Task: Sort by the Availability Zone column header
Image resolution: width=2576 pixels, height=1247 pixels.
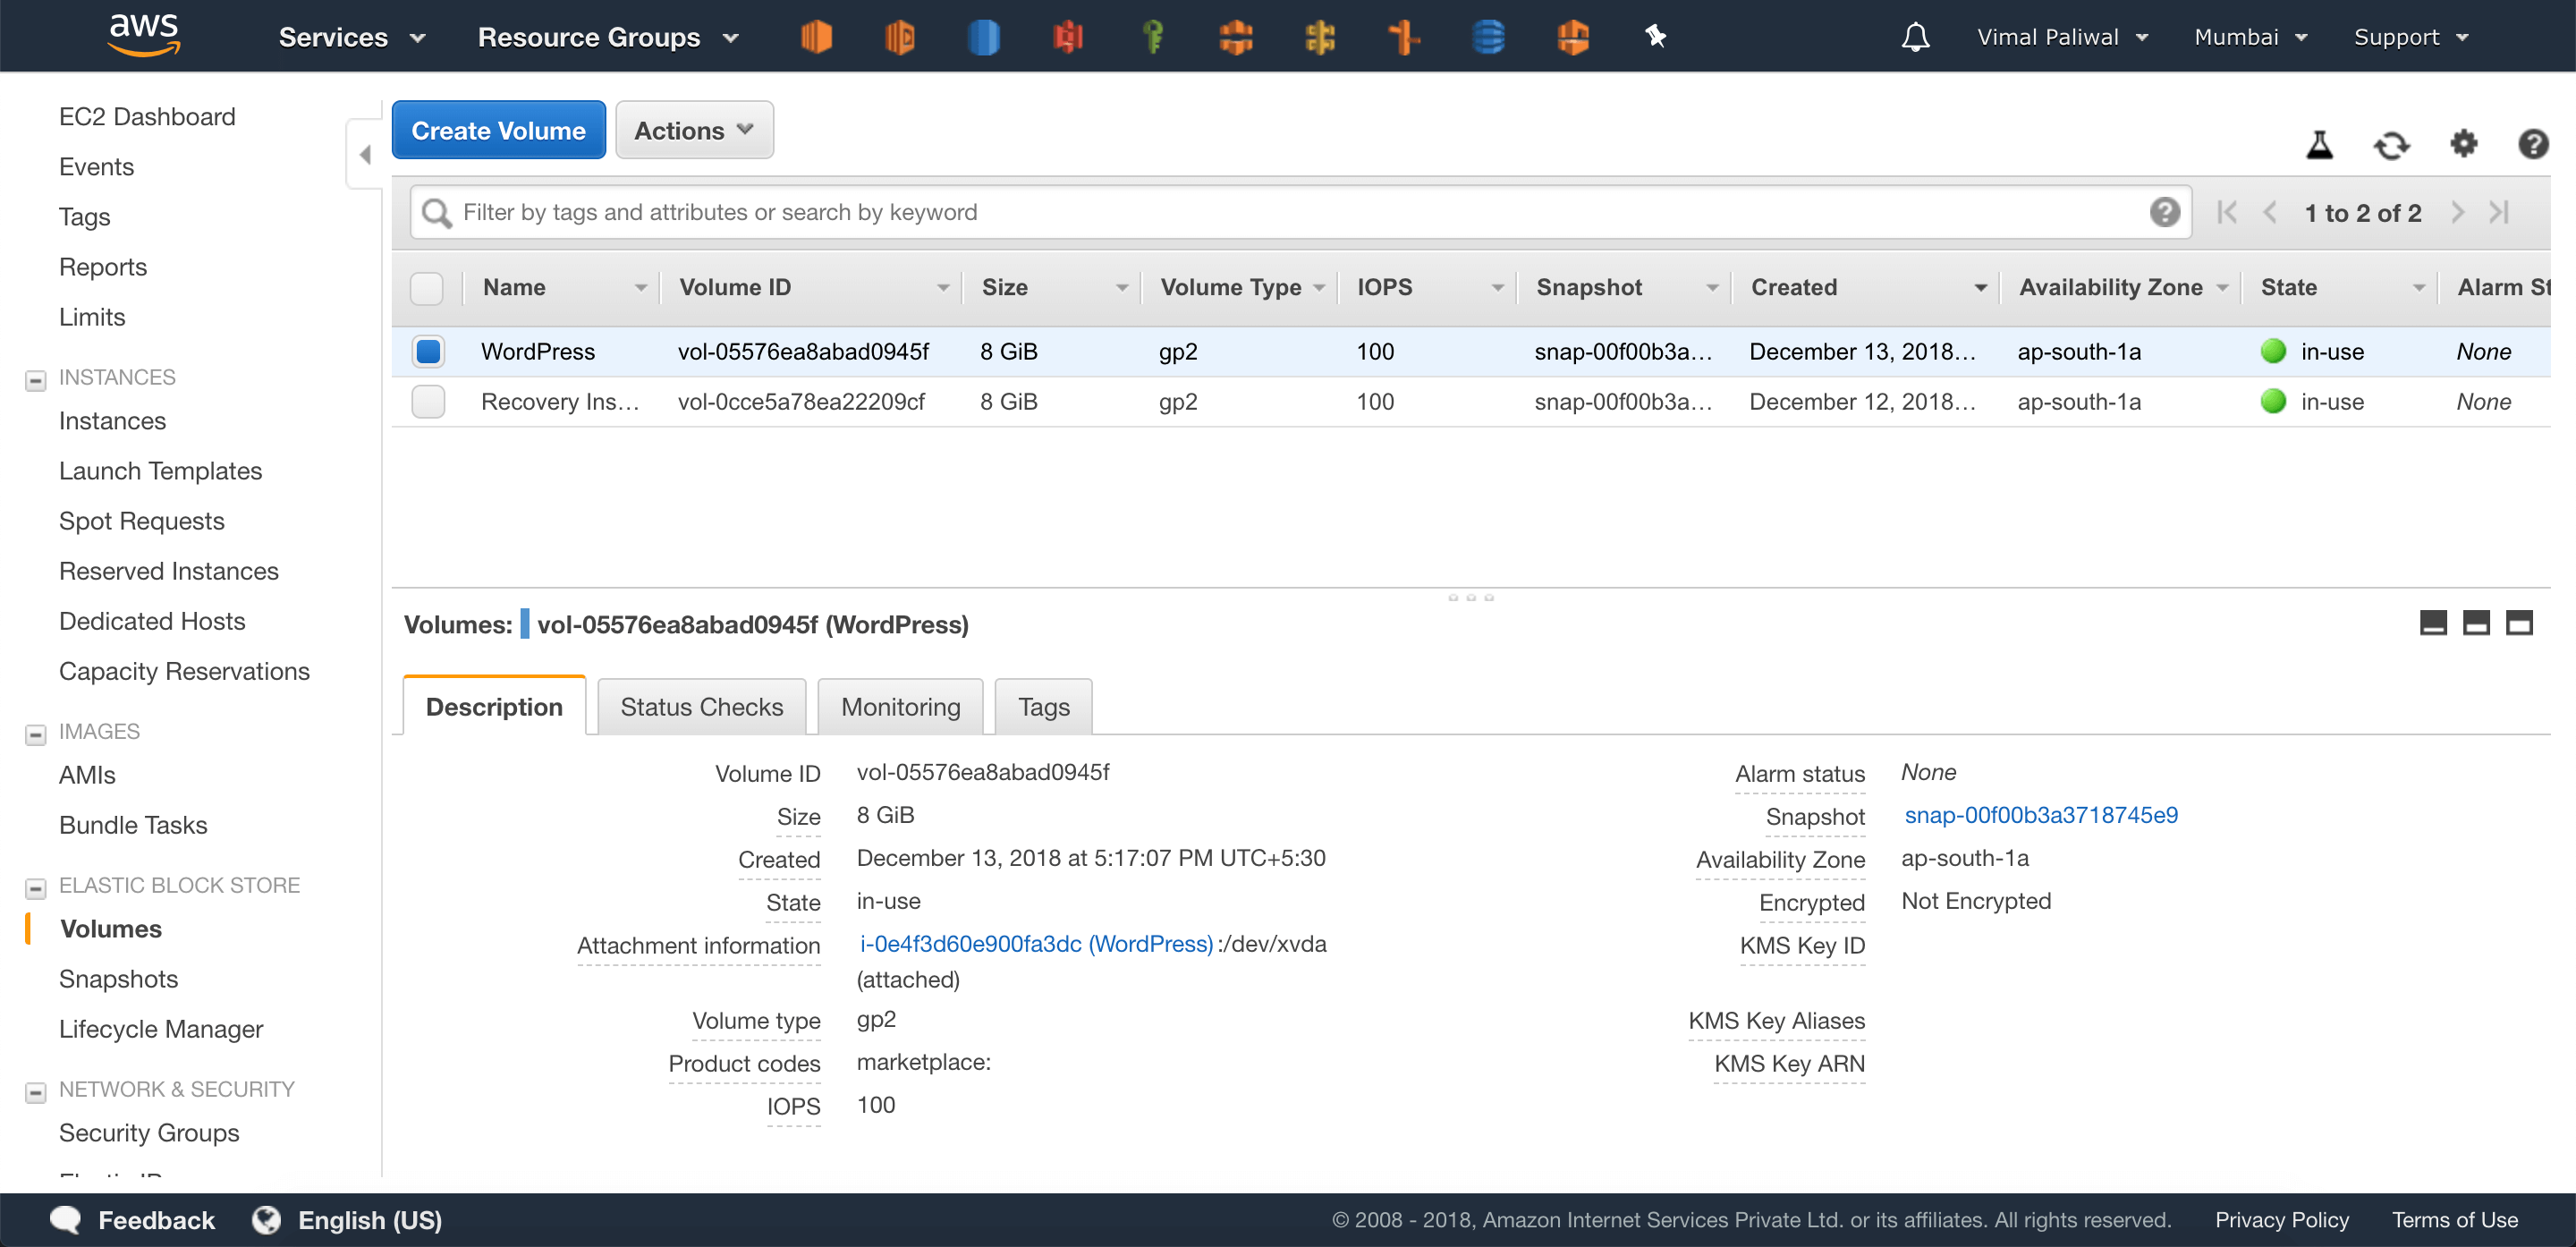Action: [2122, 288]
